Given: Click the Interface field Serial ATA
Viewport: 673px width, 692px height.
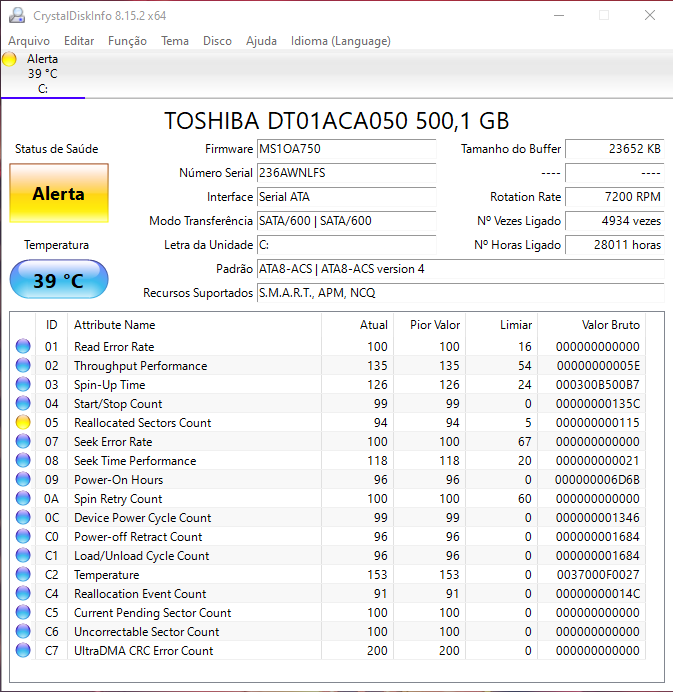Looking at the screenshot, I should (x=346, y=196).
